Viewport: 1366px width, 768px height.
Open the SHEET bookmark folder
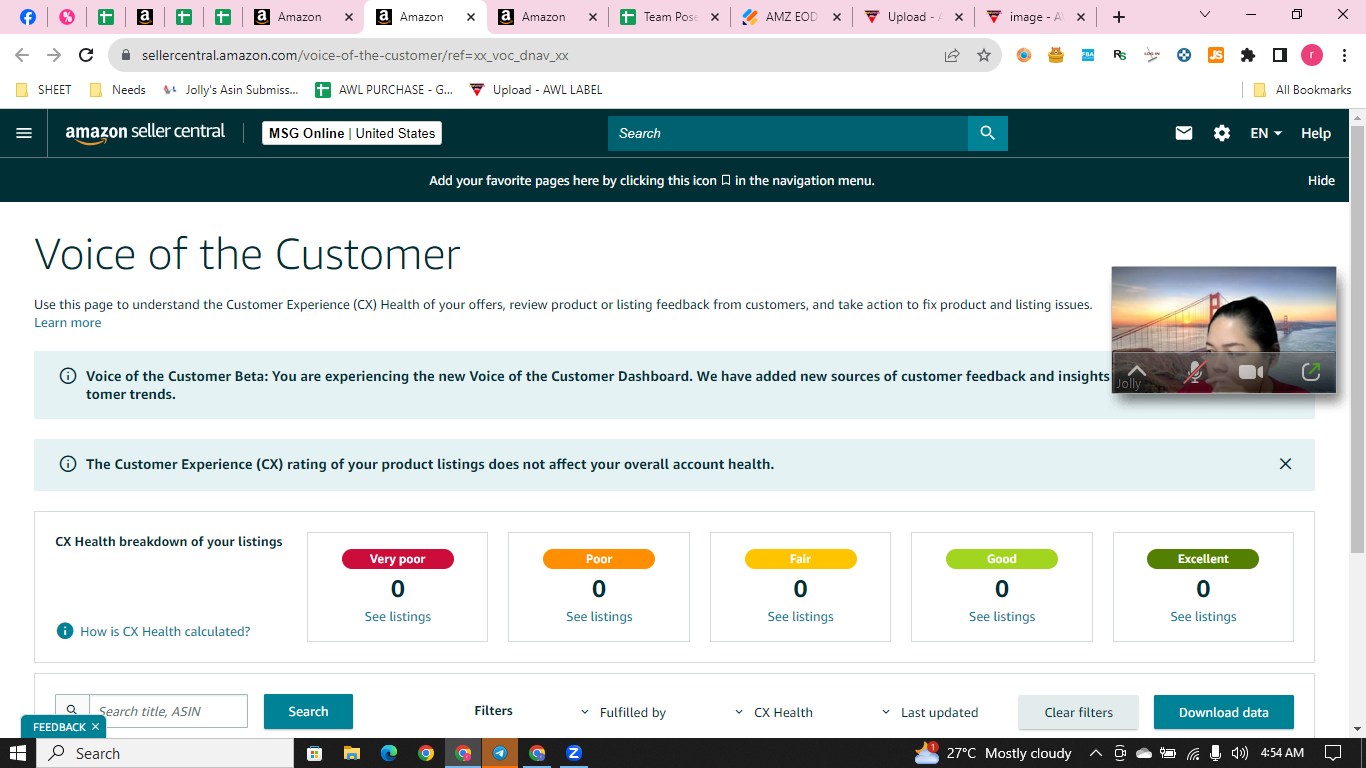(44, 90)
